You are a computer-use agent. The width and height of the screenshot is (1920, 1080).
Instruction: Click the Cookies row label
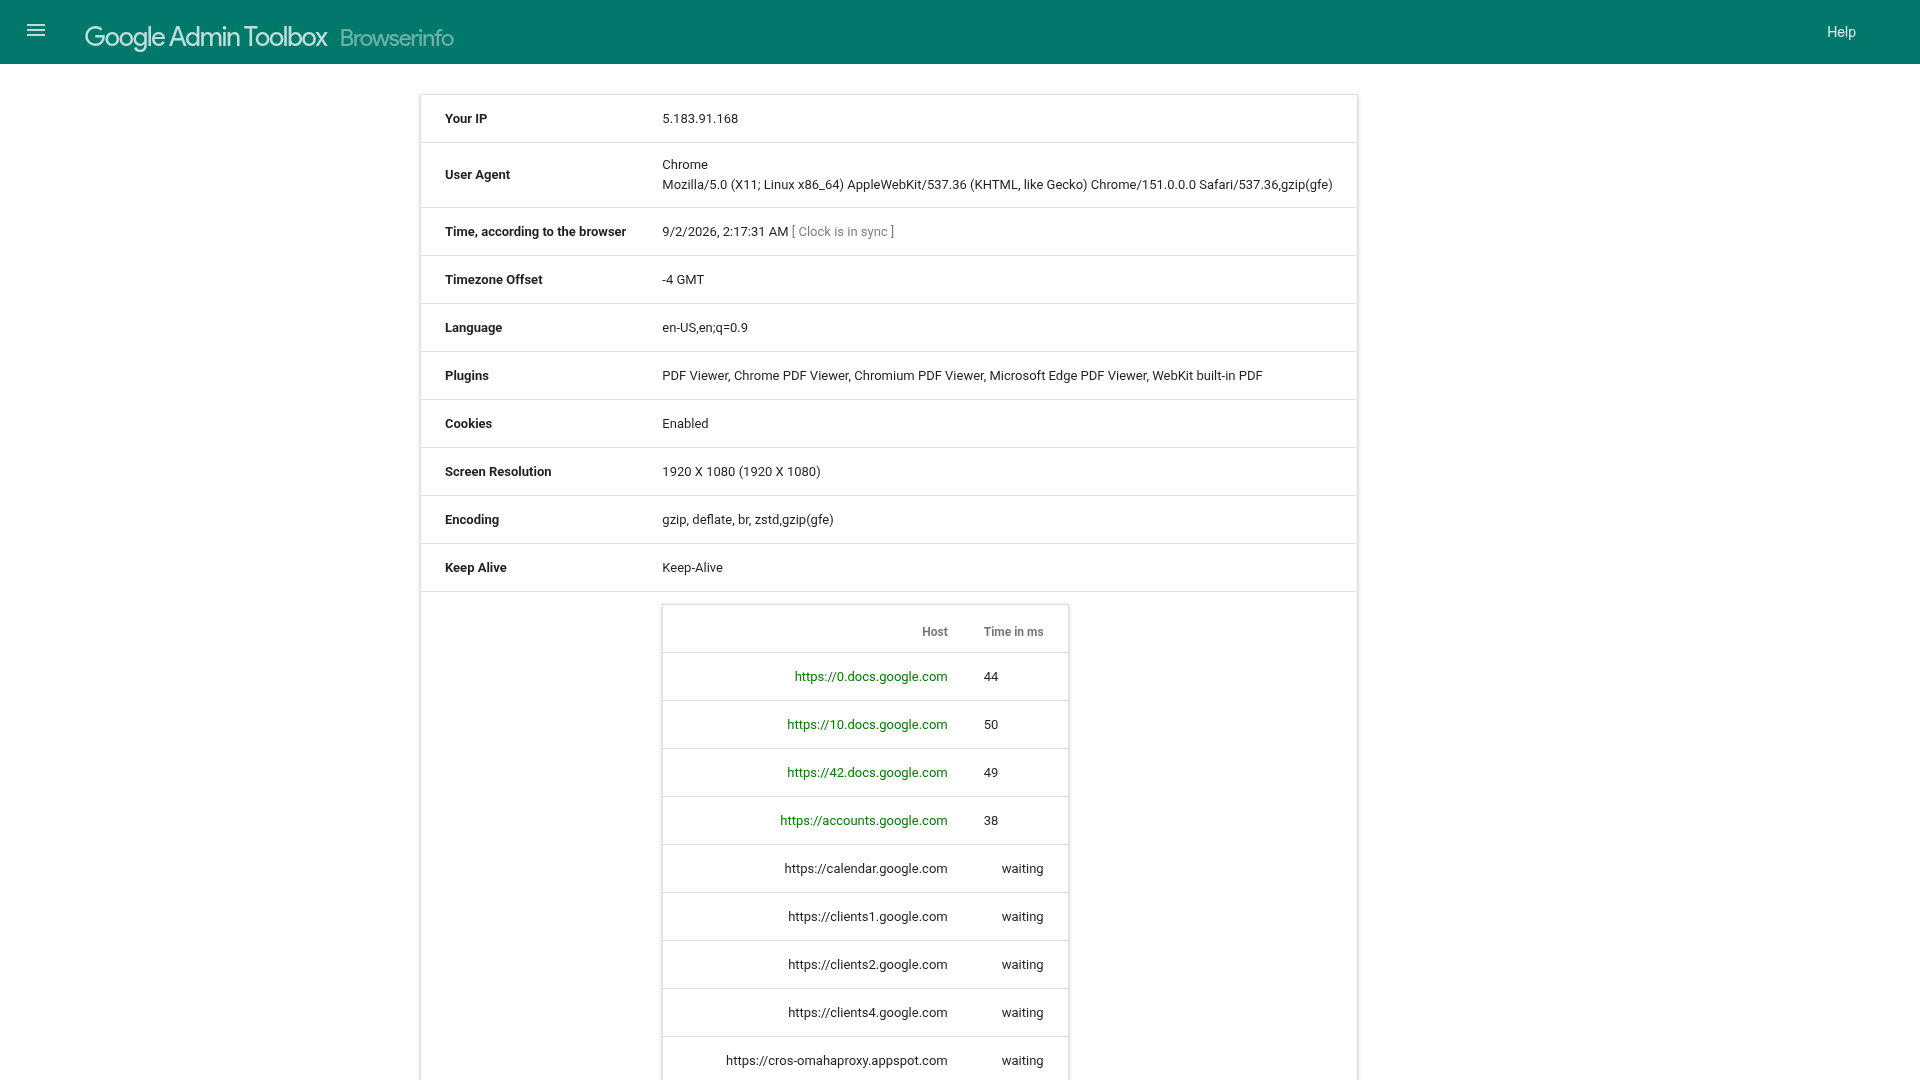tap(468, 424)
